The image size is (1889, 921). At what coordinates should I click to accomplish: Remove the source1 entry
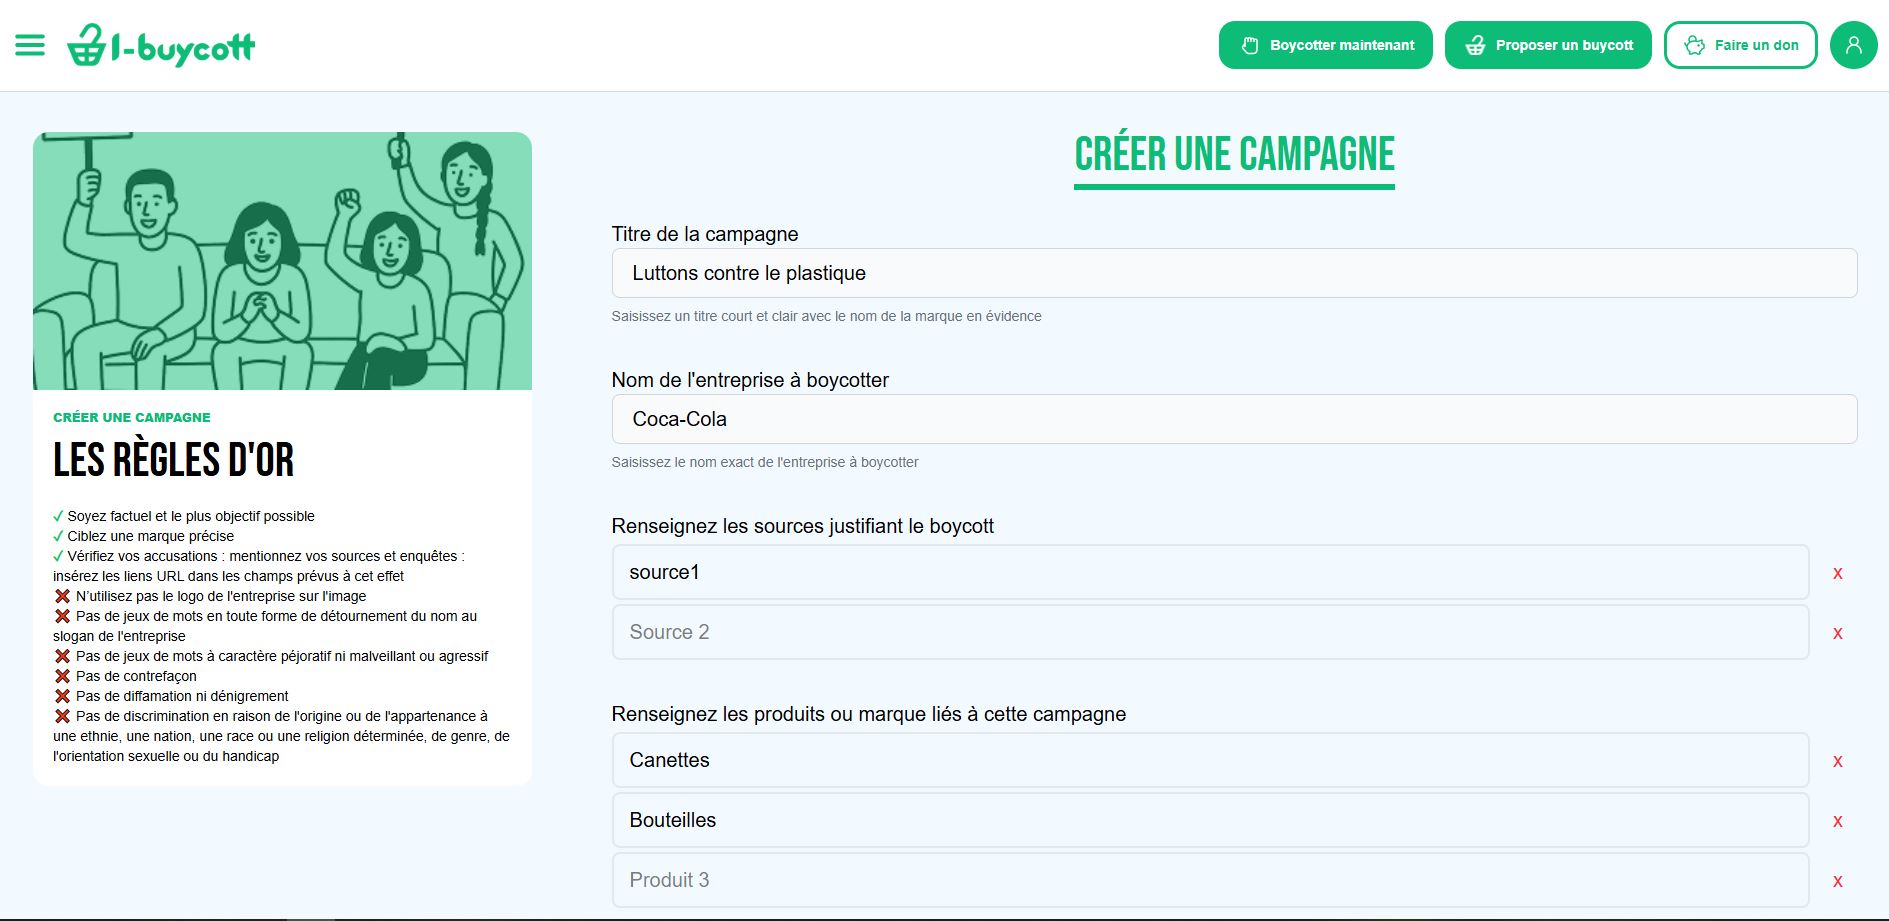point(1837,574)
